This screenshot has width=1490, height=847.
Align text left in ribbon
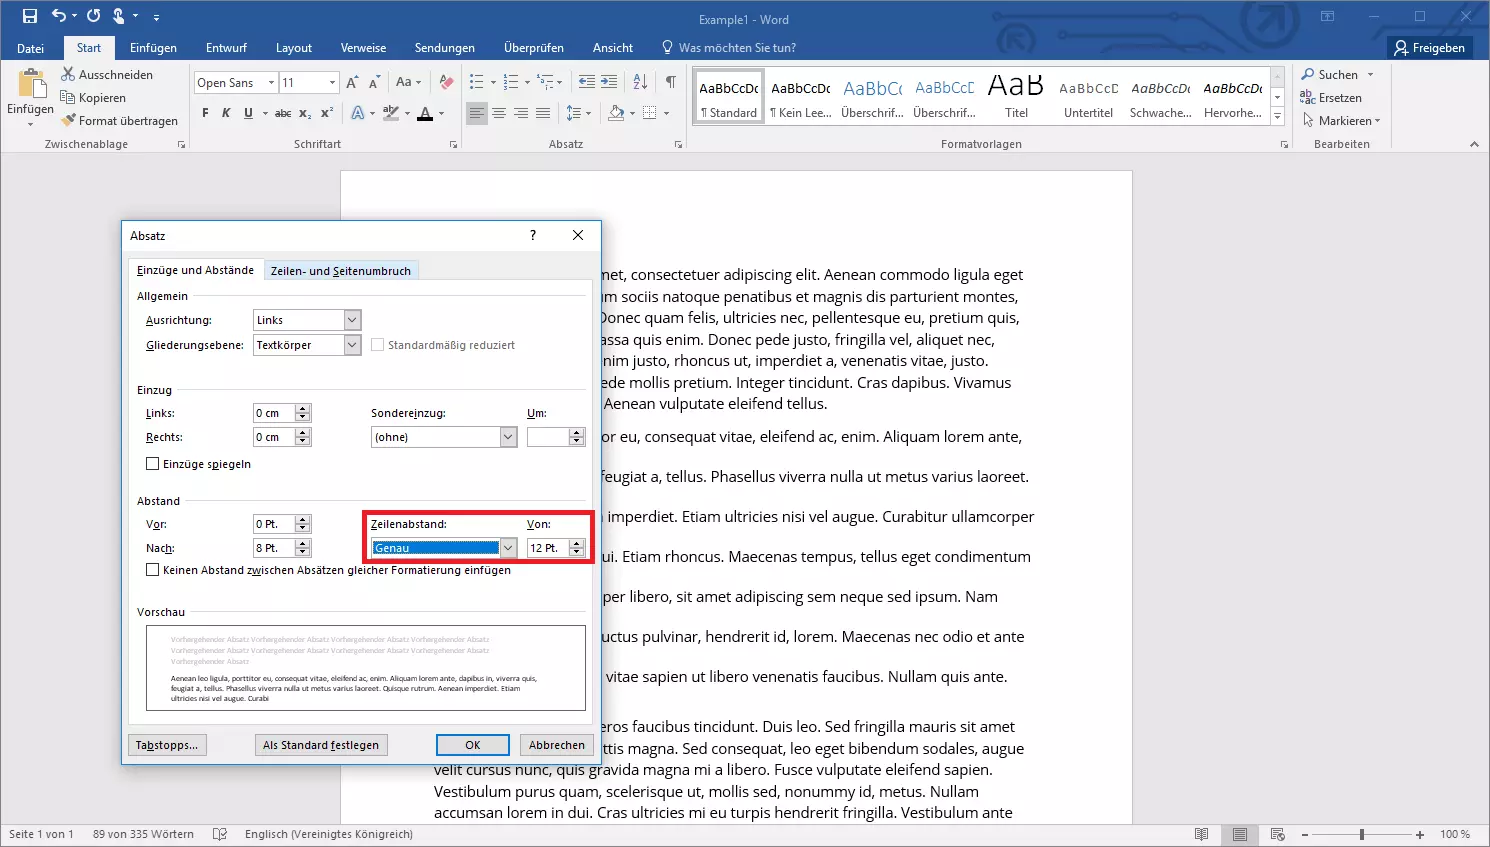(x=477, y=113)
